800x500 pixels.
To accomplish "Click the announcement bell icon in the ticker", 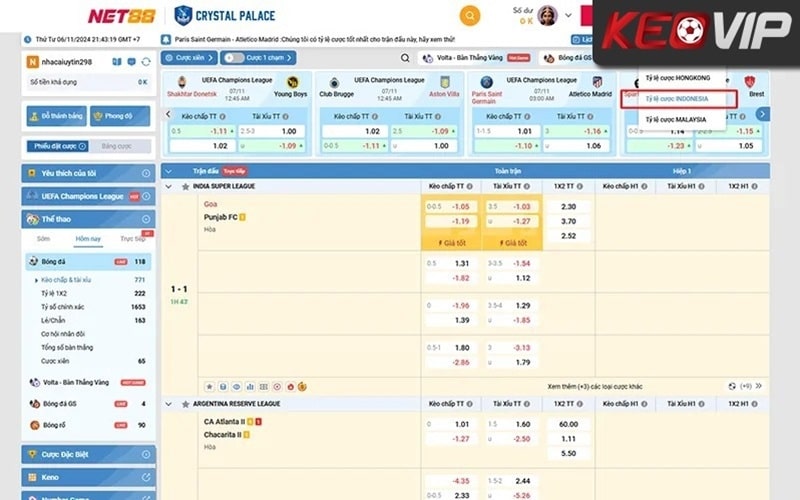I will (x=166, y=39).
